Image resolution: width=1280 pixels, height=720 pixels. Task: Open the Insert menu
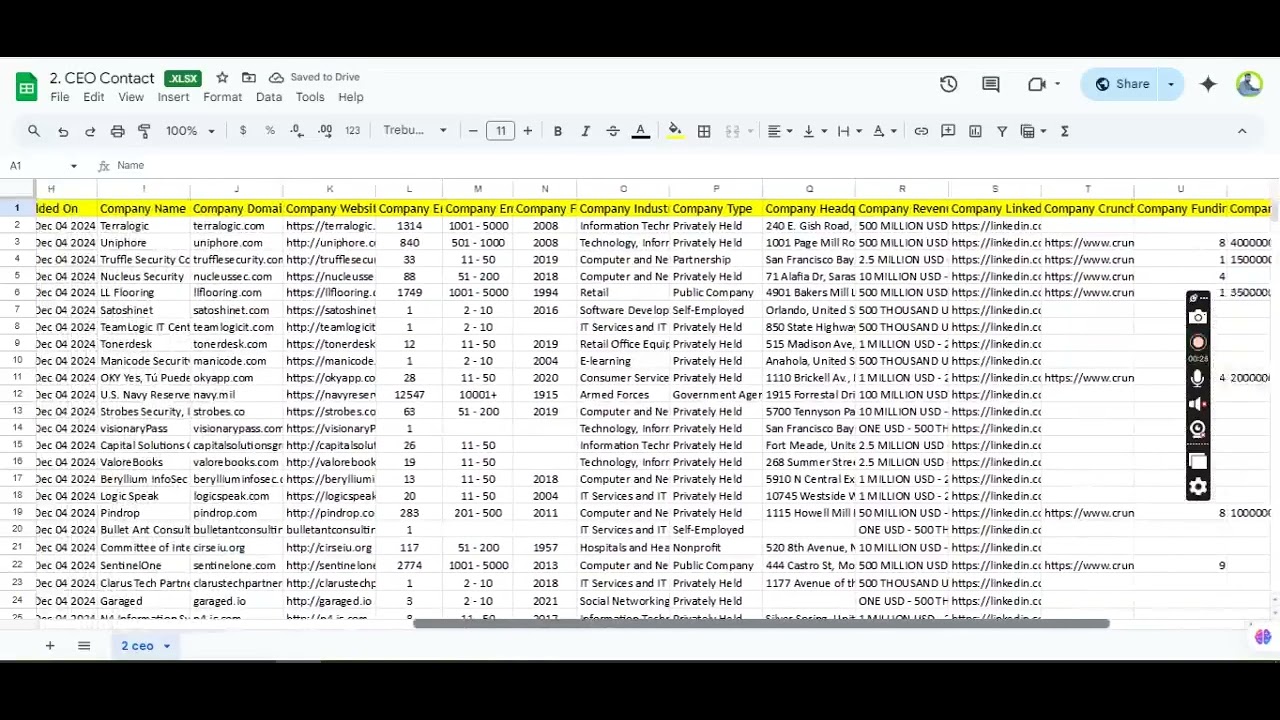point(173,97)
